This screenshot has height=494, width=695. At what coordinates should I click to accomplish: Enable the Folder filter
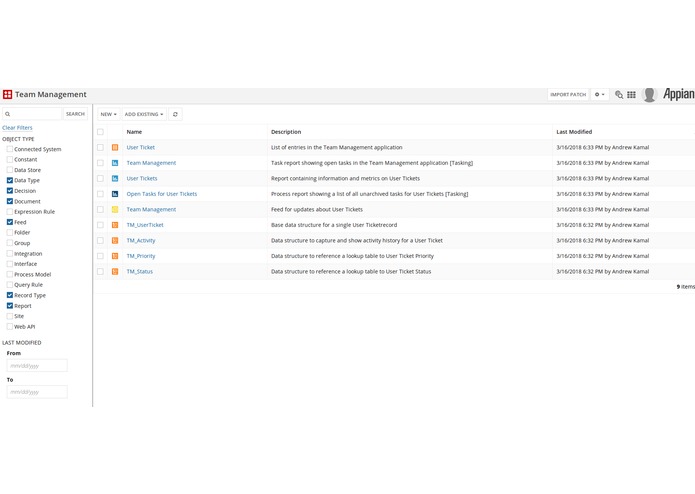coord(10,232)
